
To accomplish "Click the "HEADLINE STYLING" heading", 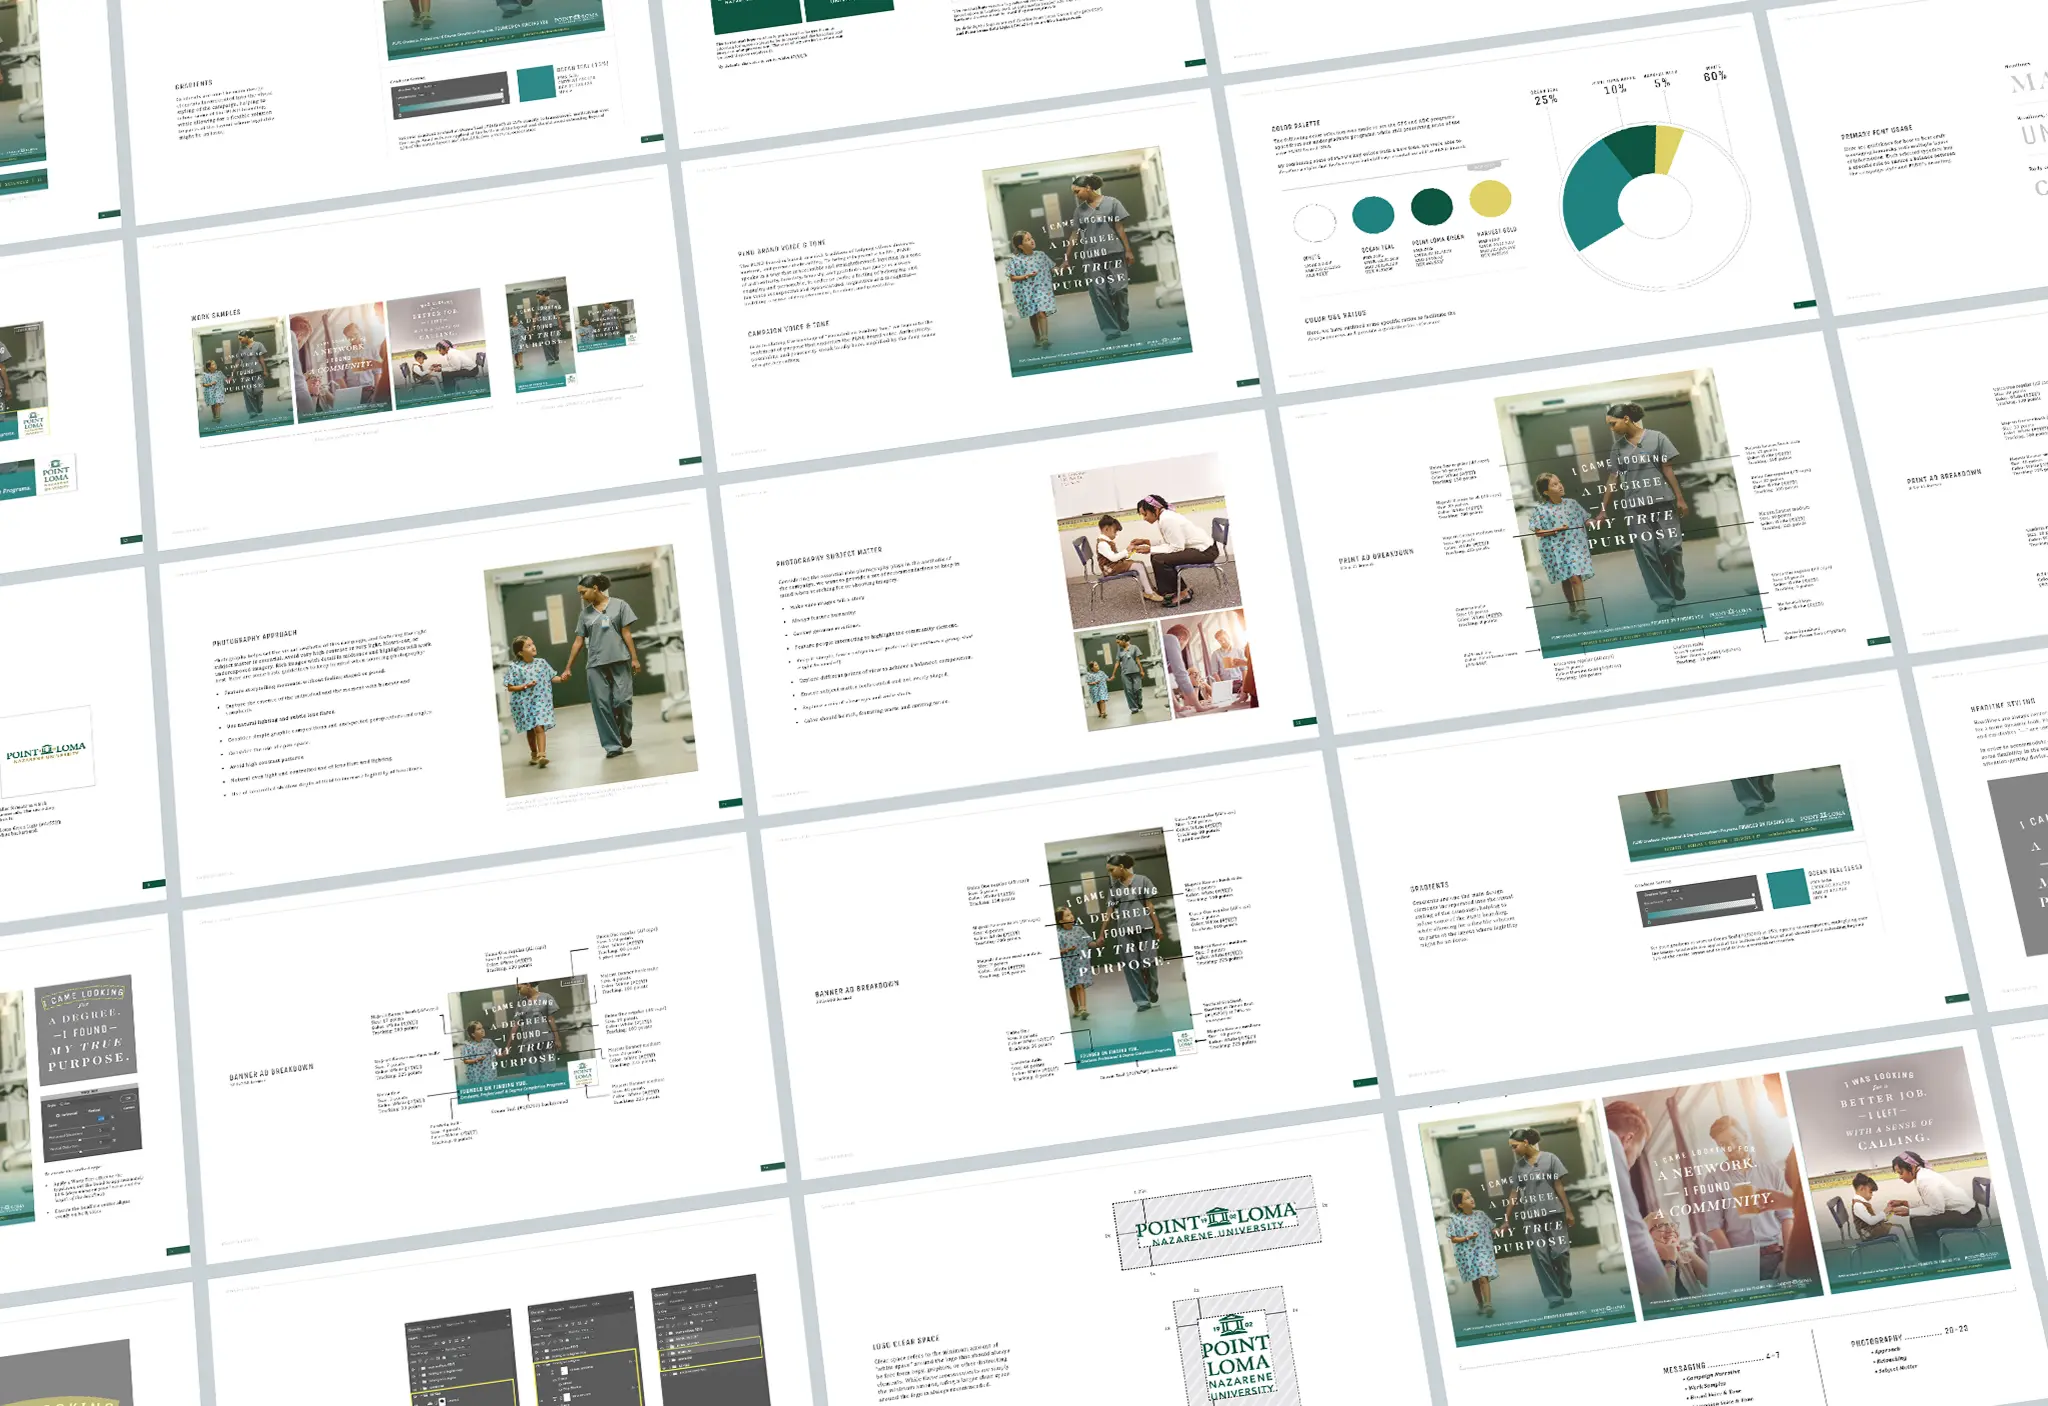I will pyautogui.click(x=2003, y=704).
